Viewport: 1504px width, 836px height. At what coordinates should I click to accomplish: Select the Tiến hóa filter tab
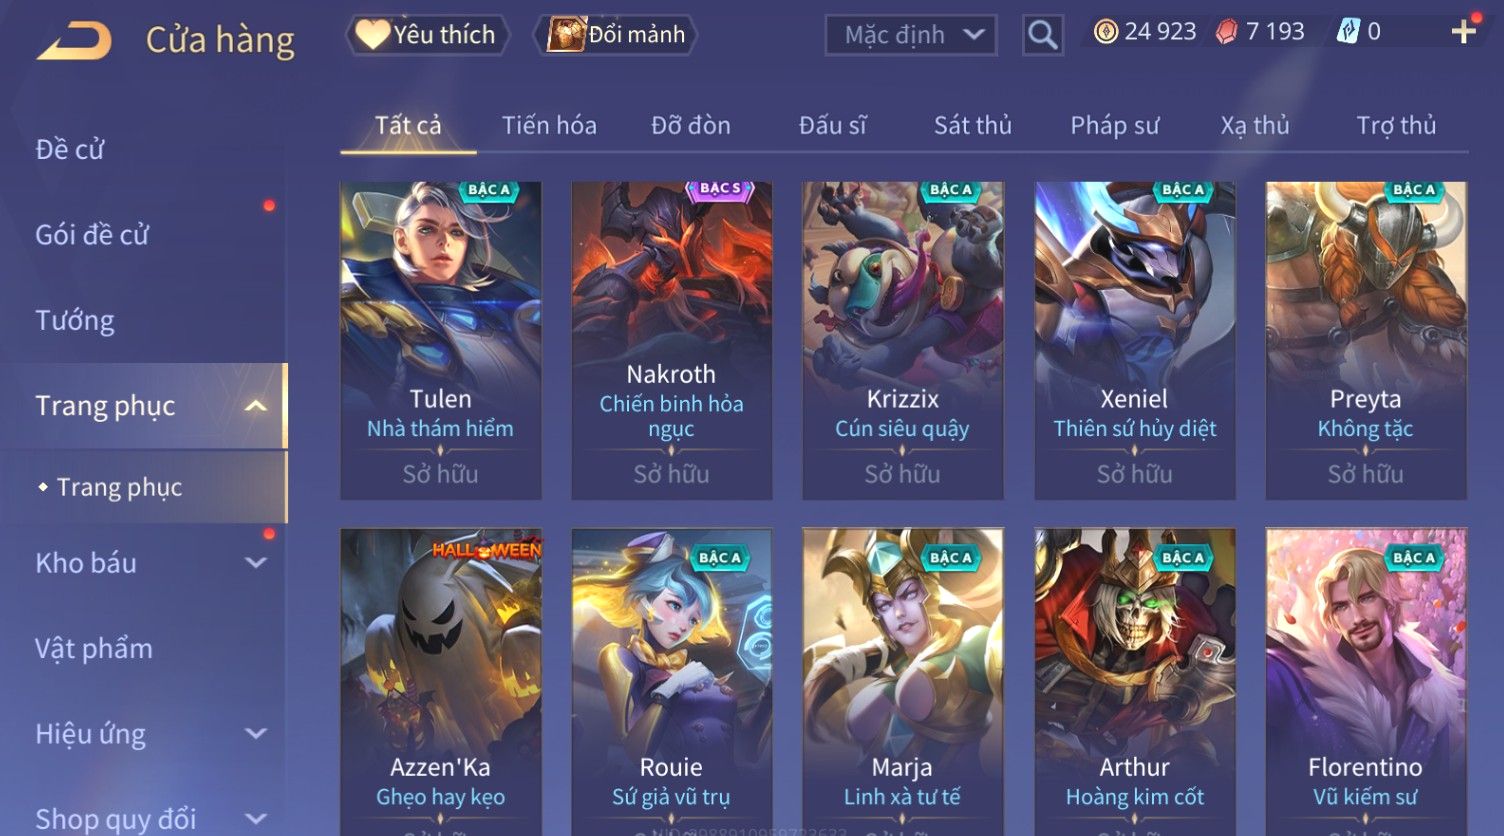pos(549,125)
